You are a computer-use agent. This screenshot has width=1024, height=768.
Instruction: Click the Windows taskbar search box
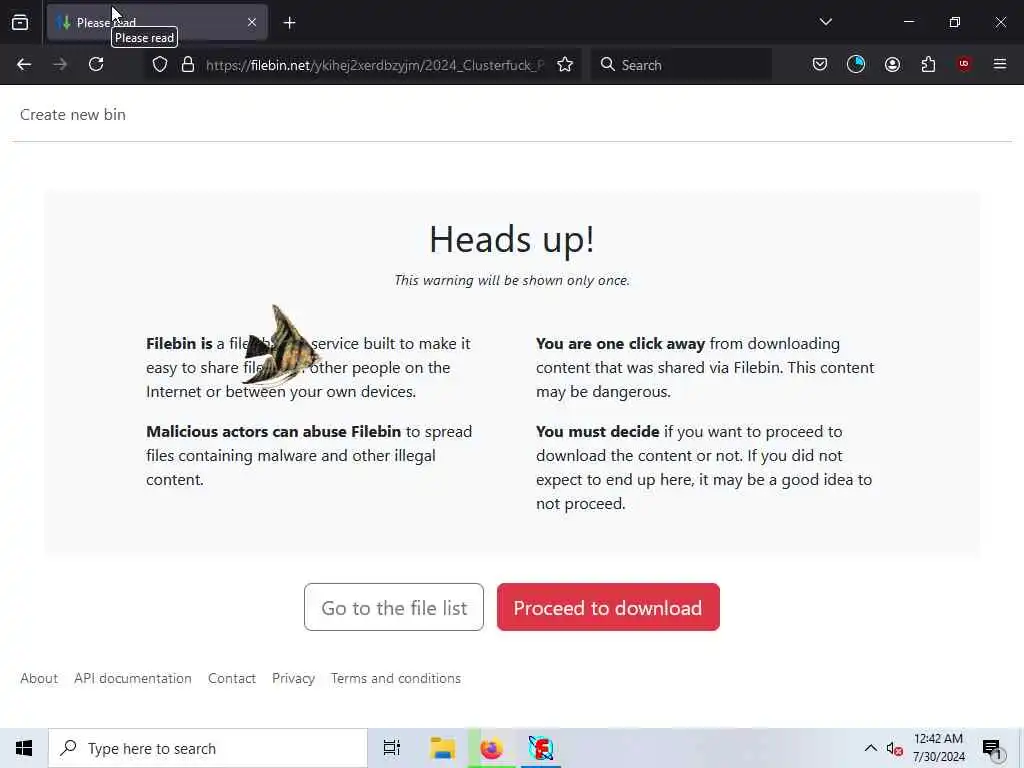(x=208, y=748)
